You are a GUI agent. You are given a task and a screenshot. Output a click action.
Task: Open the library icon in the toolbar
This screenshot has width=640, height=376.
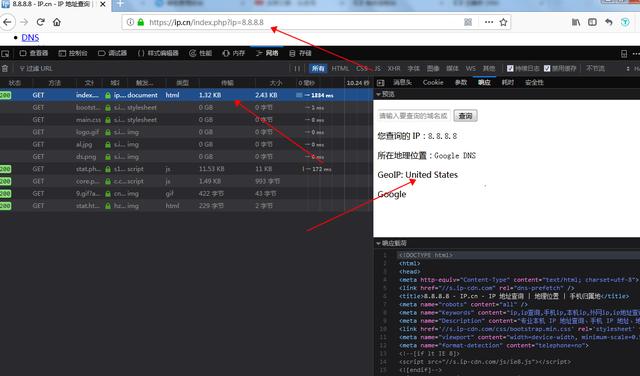(x=576, y=22)
